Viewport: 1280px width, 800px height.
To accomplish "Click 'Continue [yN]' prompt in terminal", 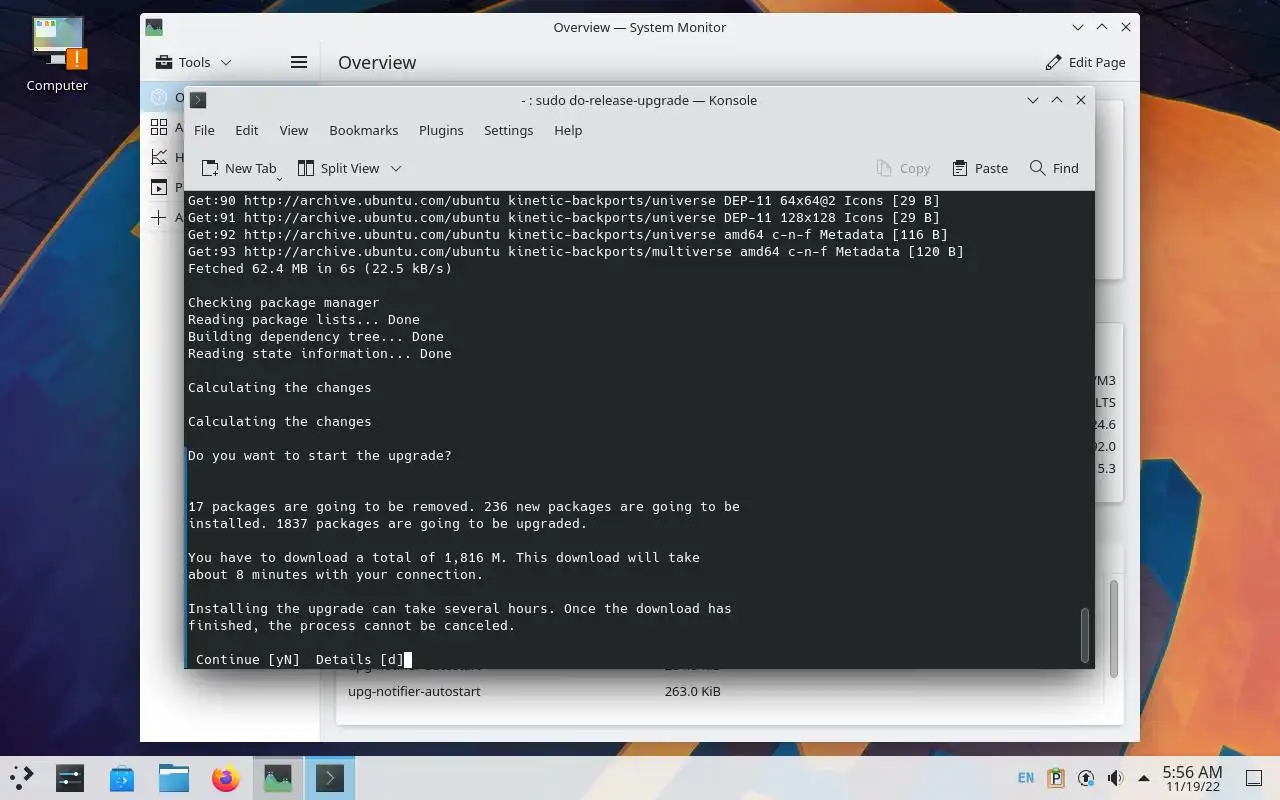I will pos(248,659).
